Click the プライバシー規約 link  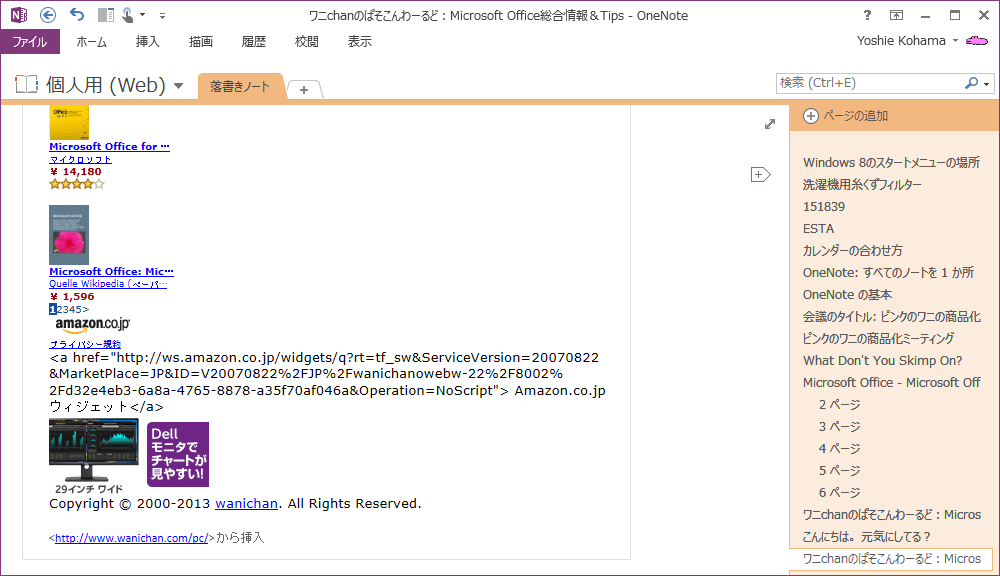click(x=85, y=344)
